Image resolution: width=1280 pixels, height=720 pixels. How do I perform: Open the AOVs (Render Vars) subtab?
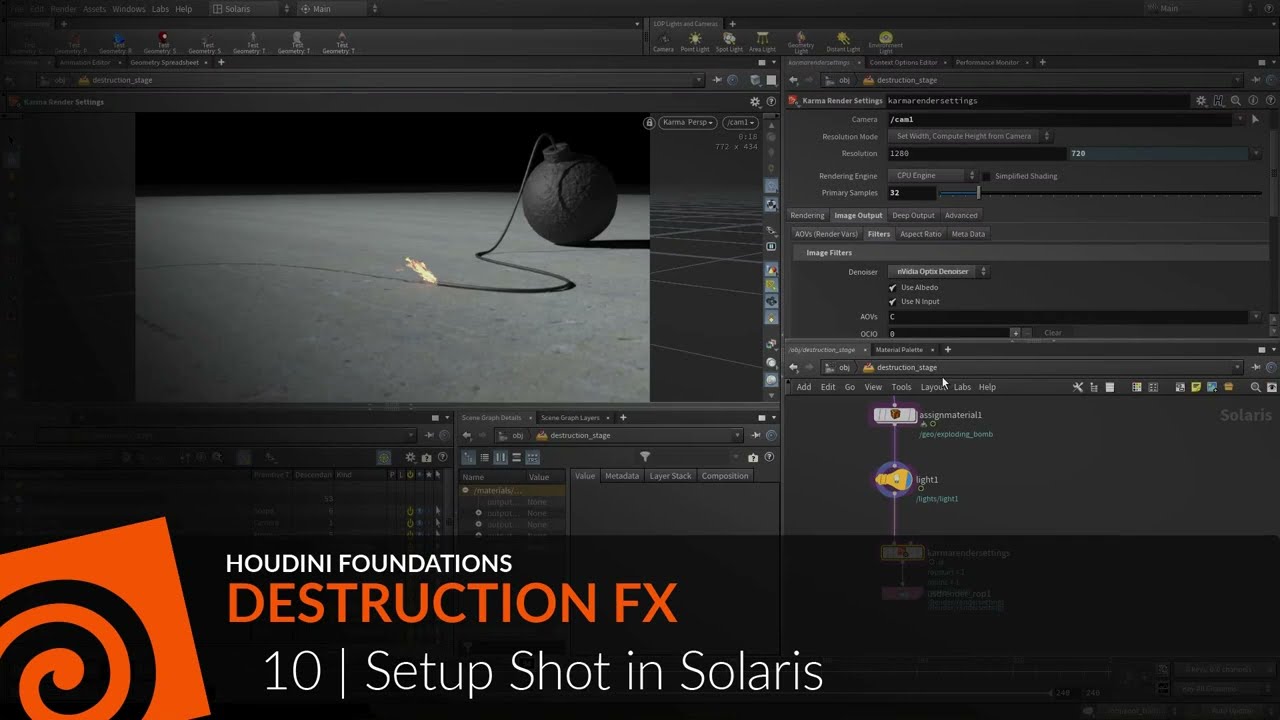point(825,234)
